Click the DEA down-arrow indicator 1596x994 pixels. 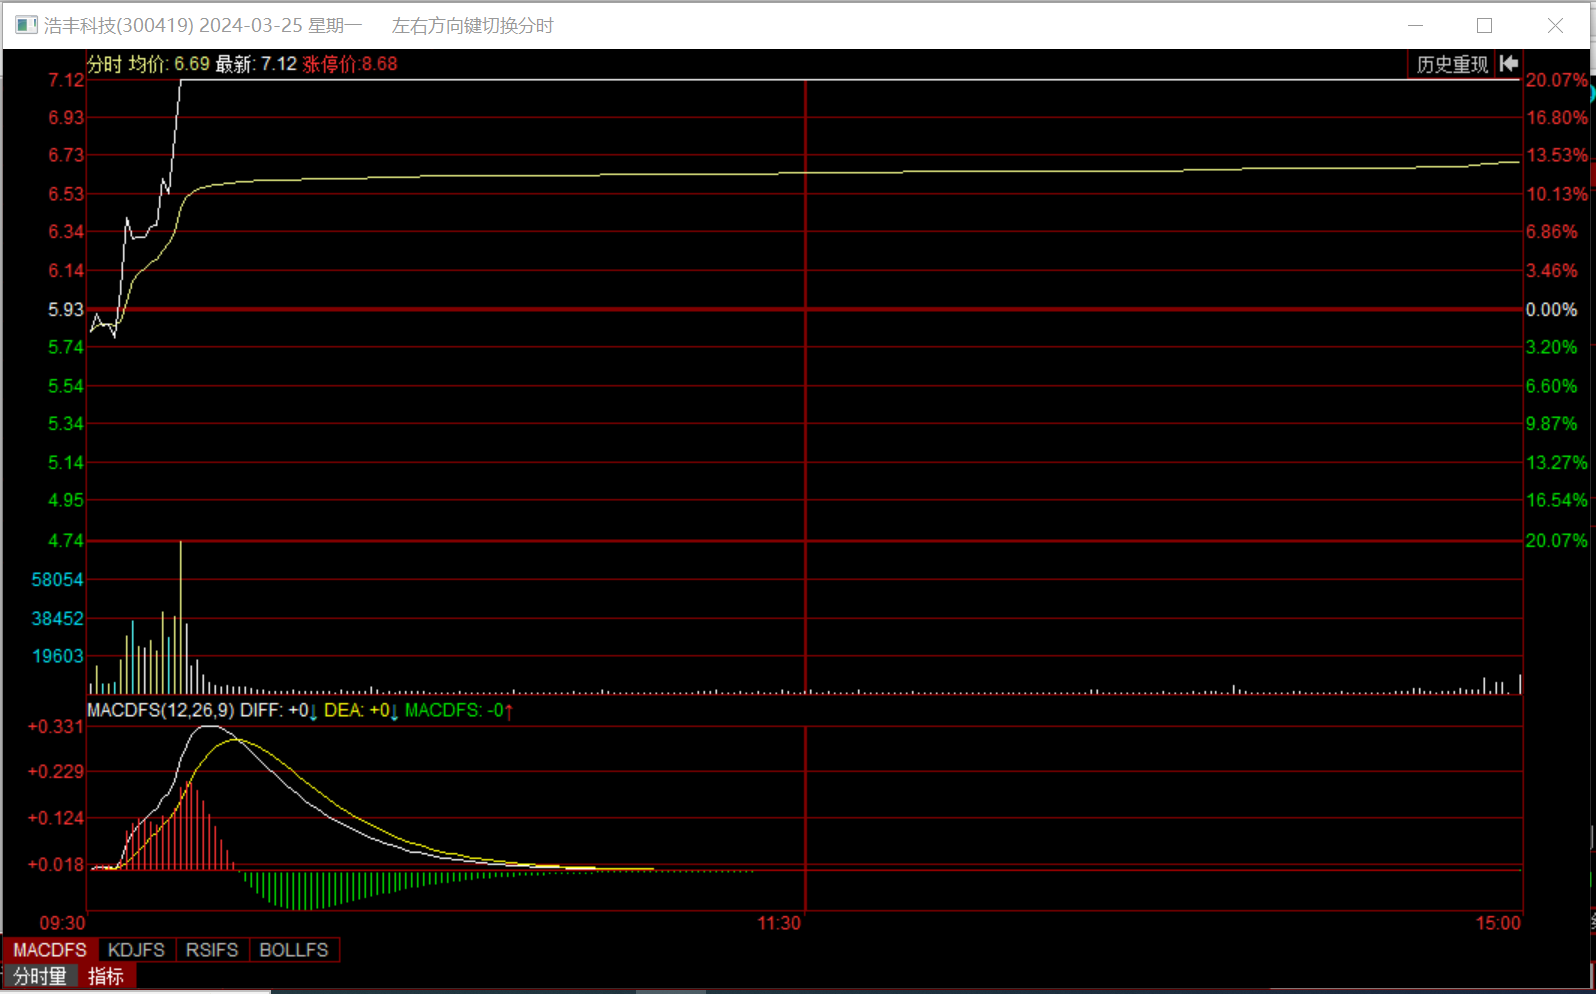click(x=395, y=711)
